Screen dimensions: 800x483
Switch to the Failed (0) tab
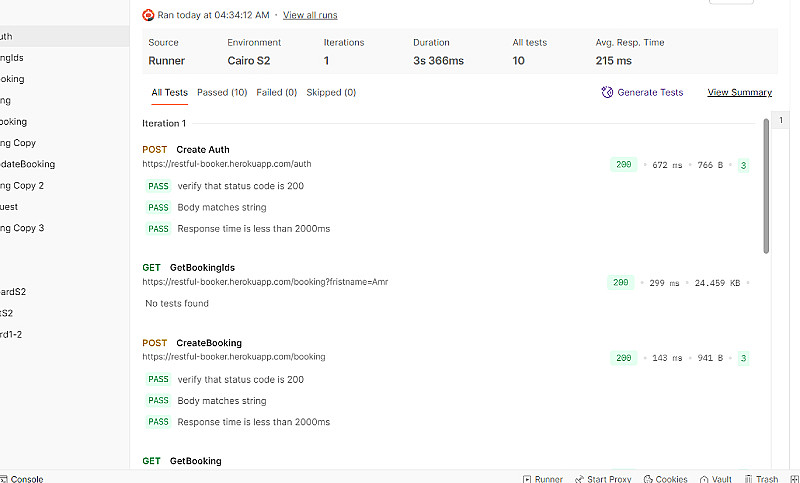[277, 93]
